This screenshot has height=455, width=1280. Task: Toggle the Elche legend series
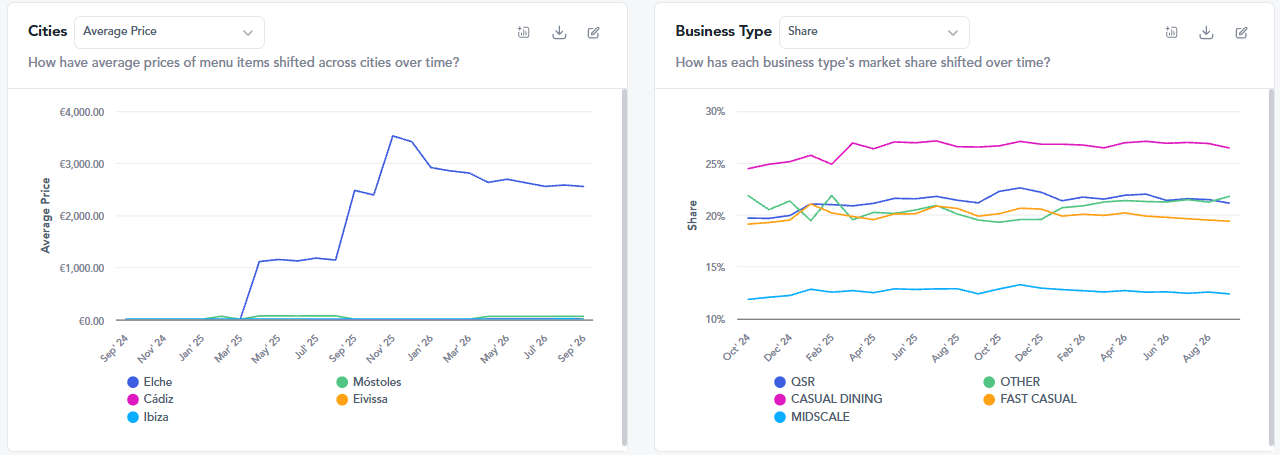click(x=151, y=382)
